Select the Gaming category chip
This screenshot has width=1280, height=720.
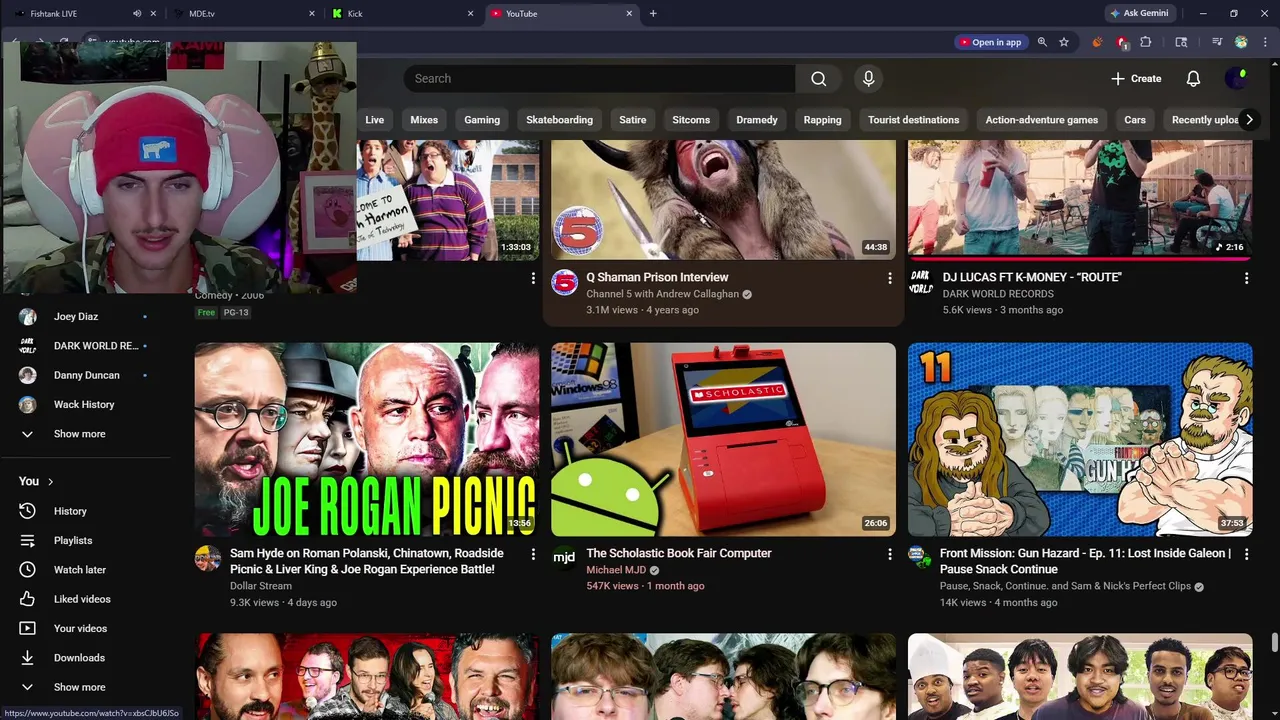coord(482,120)
